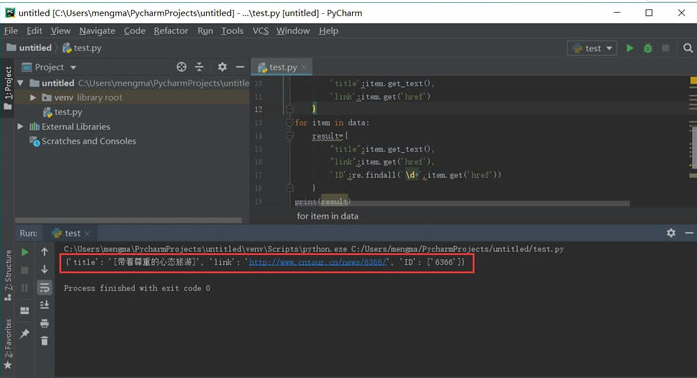Screen dimensions: 697x378
Task: Open the View menu
Action: tap(60, 31)
